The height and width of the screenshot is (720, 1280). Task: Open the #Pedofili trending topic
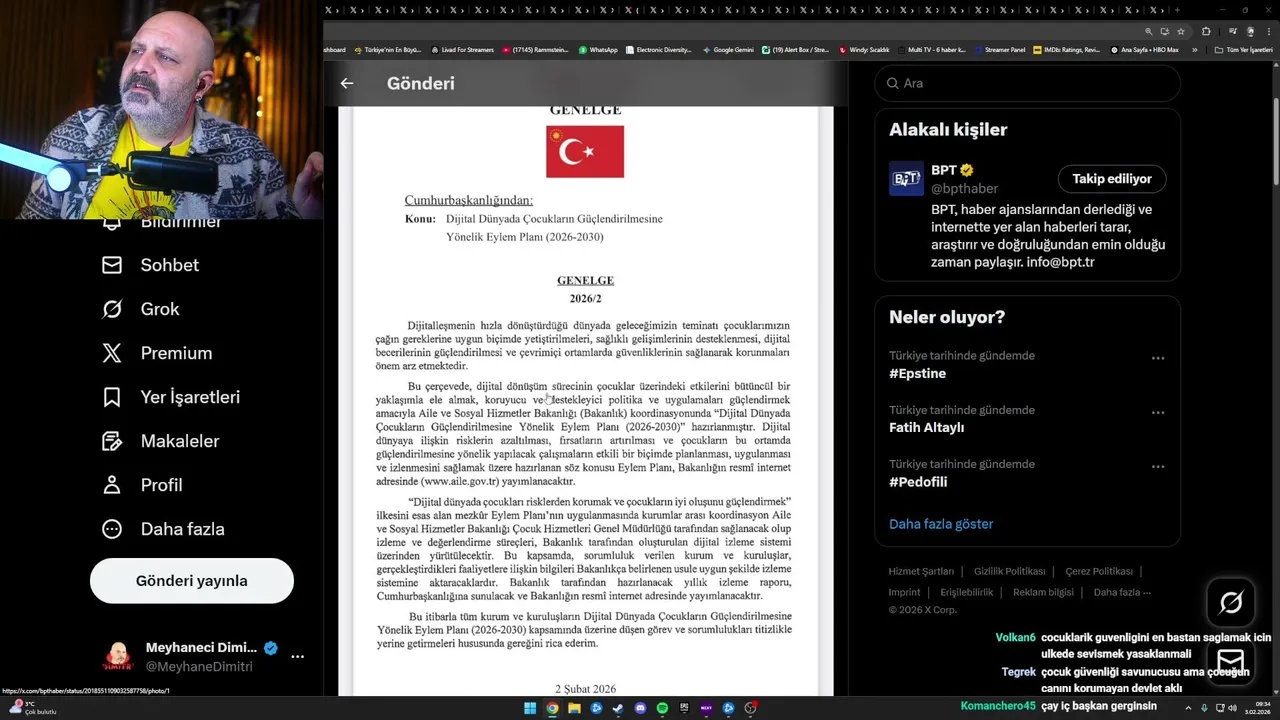(x=918, y=482)
